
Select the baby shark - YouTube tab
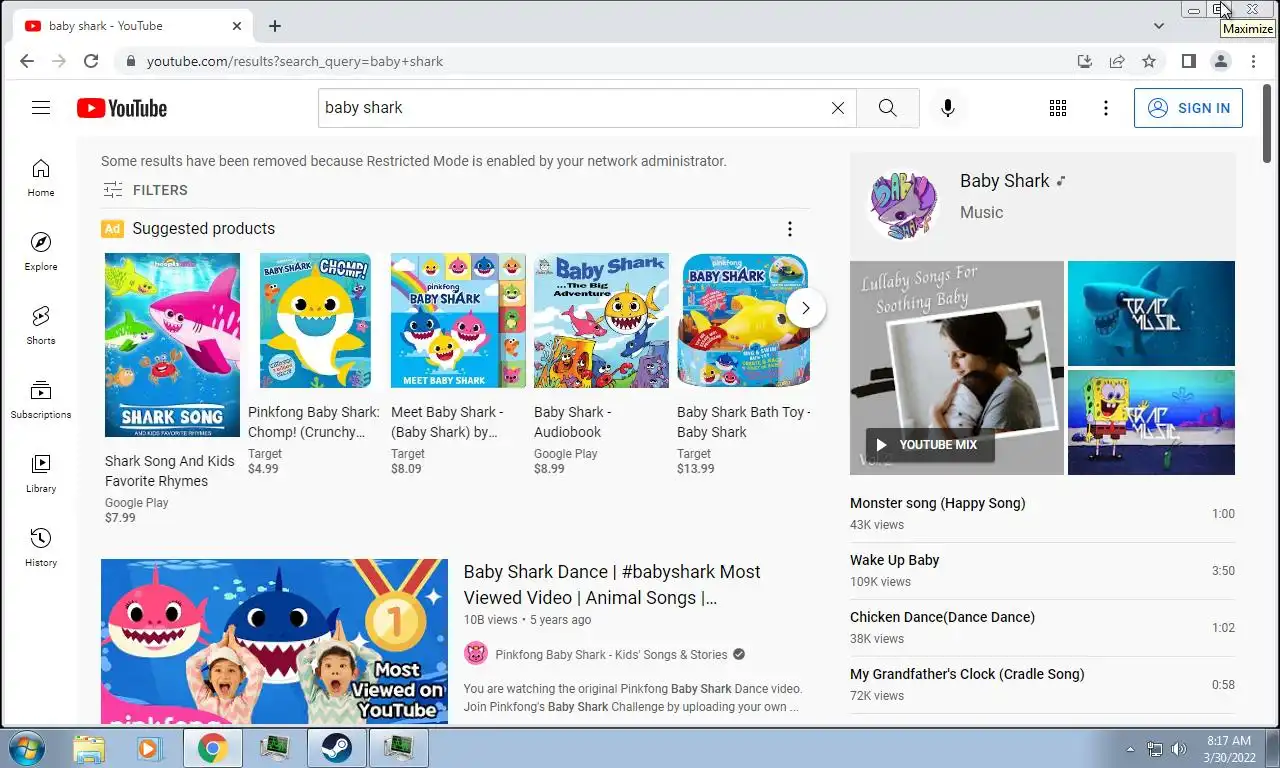click(x=130, y=26)
